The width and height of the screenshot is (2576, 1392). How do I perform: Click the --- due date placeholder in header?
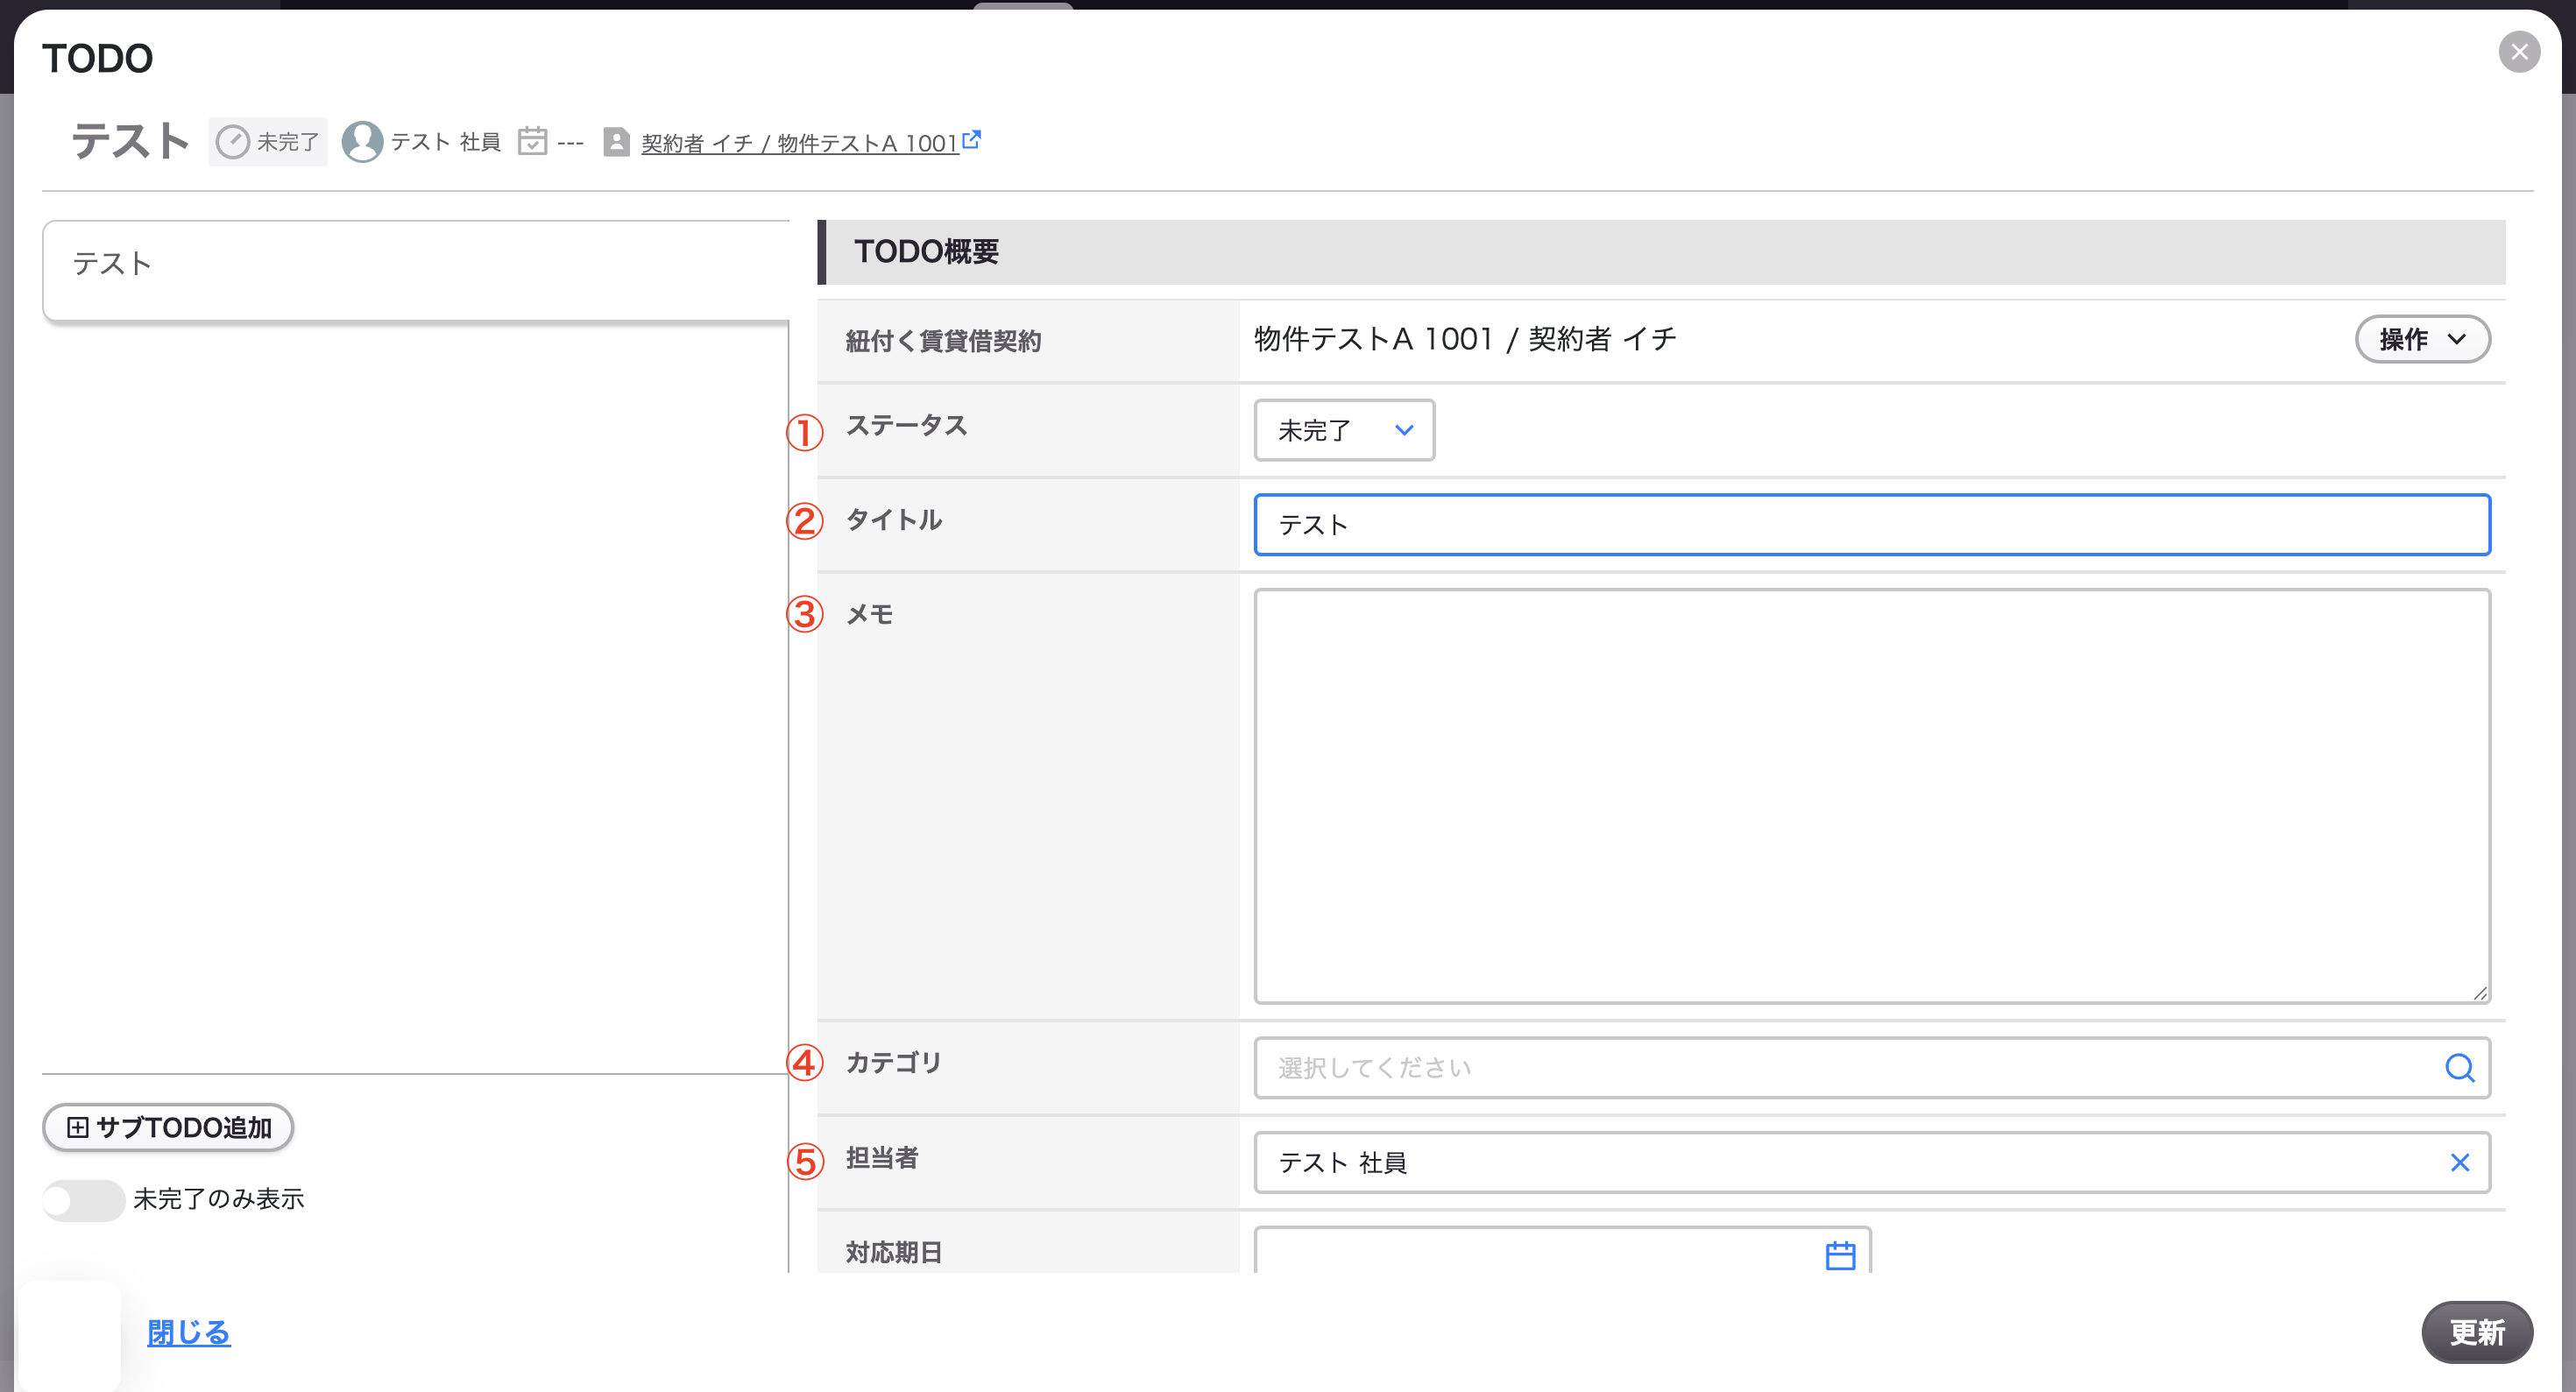pyautogui.click(x=570, y=143)
